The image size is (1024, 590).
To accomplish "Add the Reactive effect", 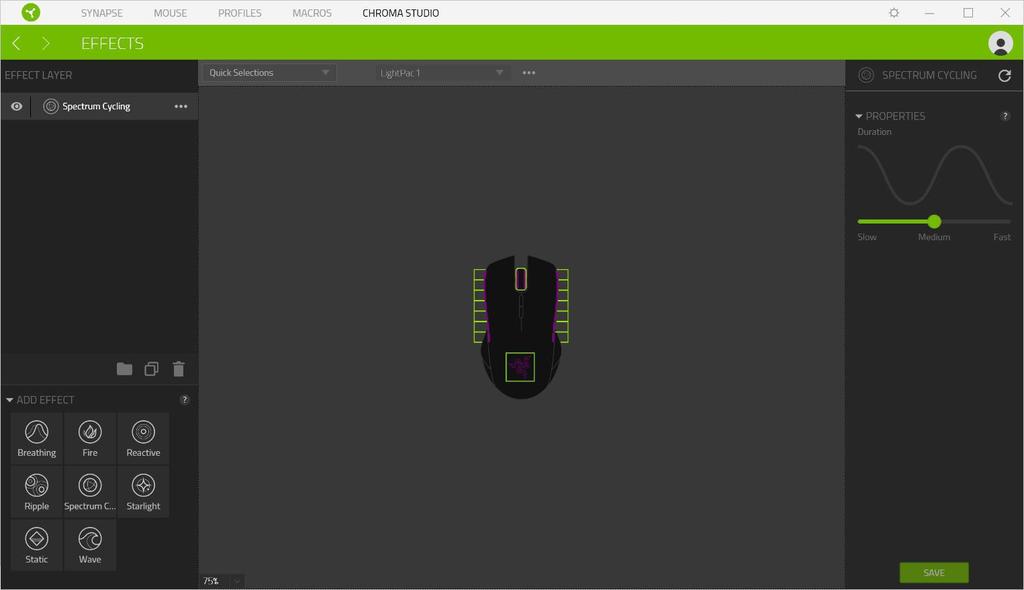I will 143,438.
